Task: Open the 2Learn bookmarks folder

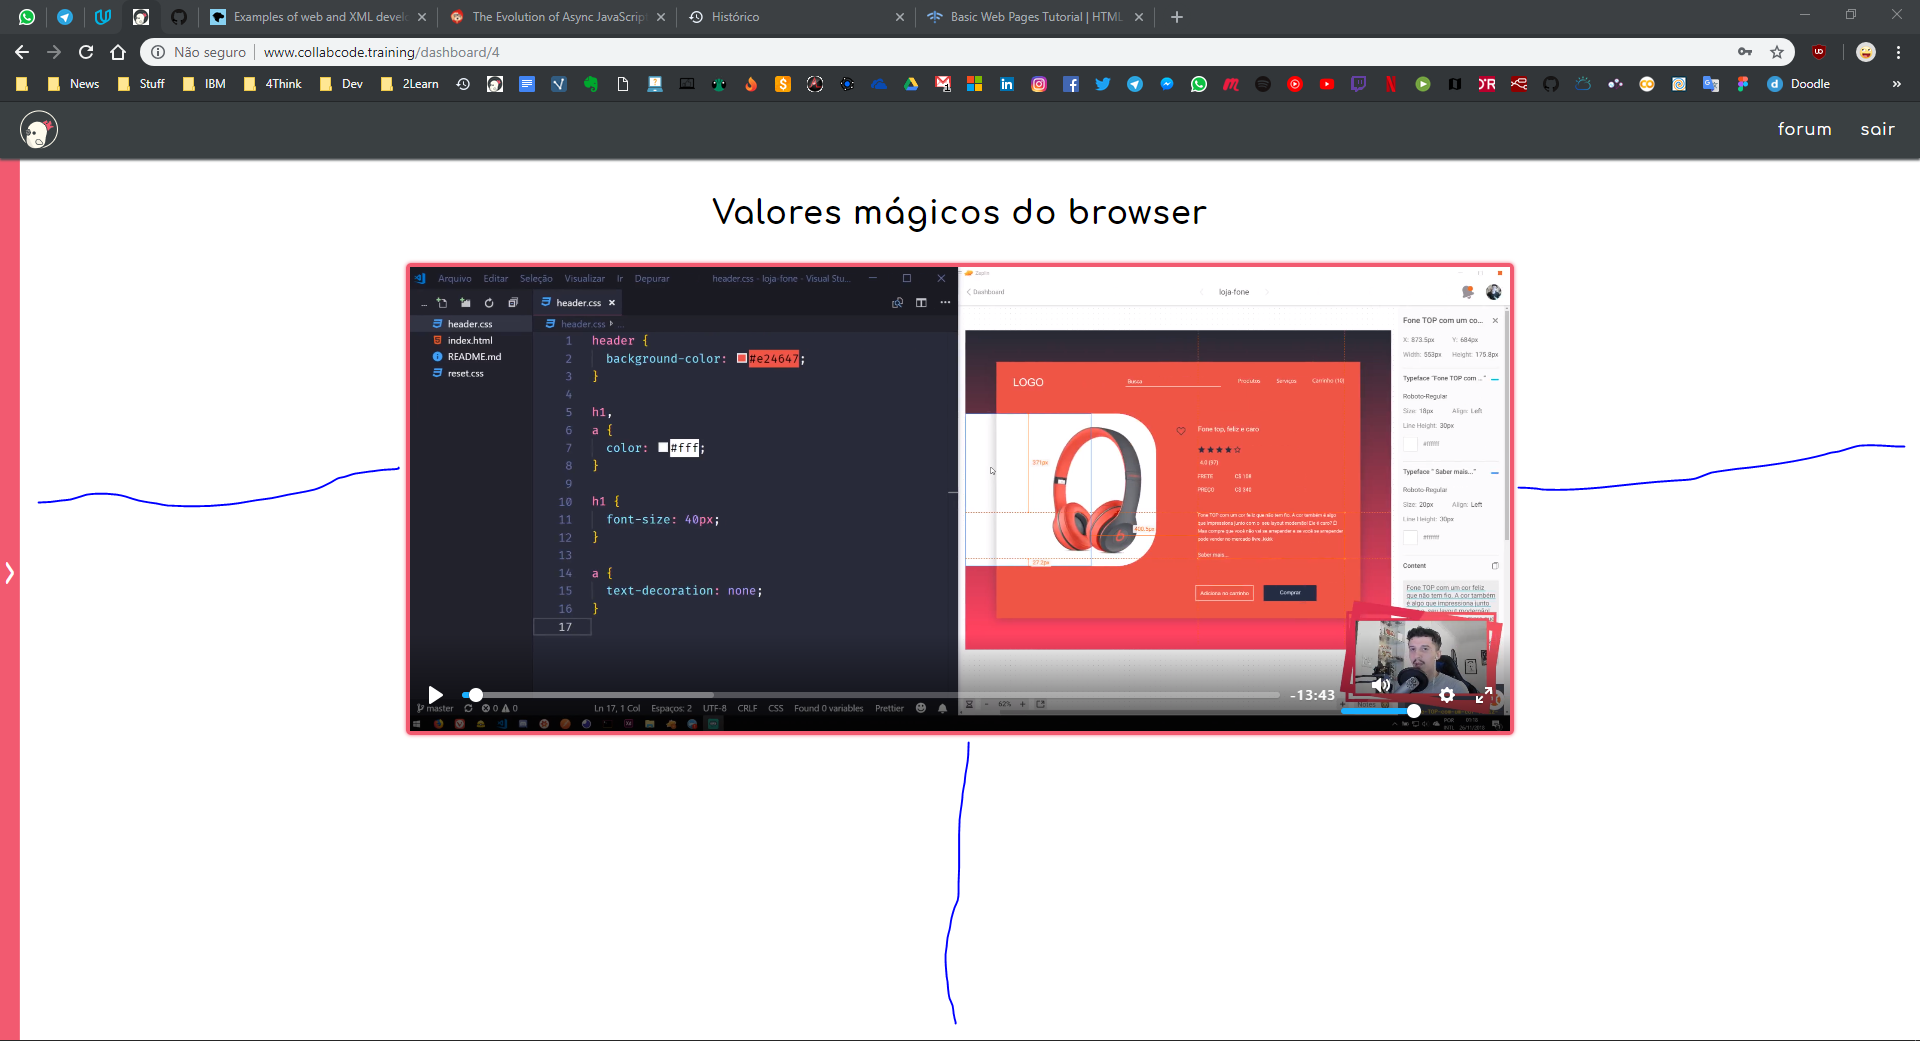Action: tap(409, 84)
